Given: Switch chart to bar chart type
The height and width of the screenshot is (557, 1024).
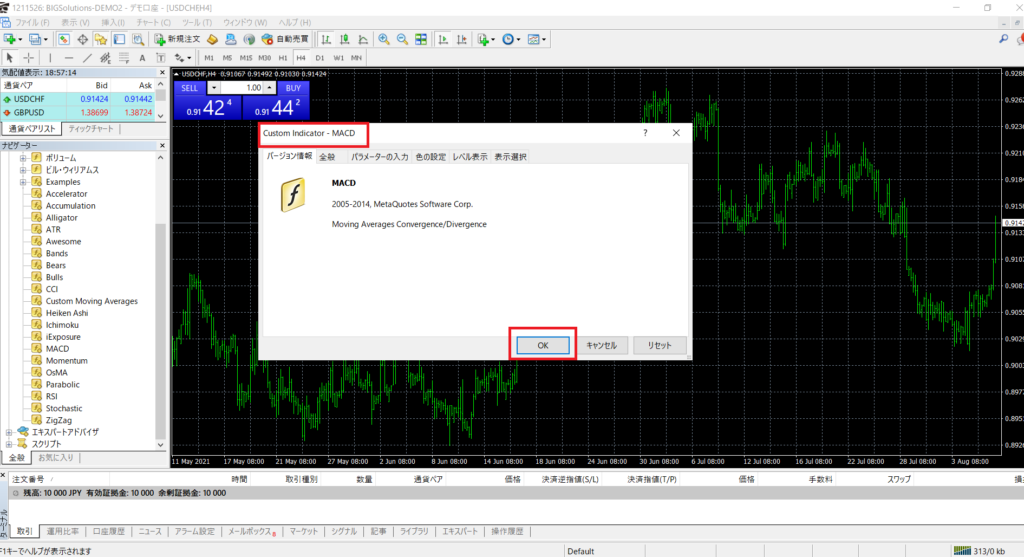Looking at the screenshot, I should [325, 39].
